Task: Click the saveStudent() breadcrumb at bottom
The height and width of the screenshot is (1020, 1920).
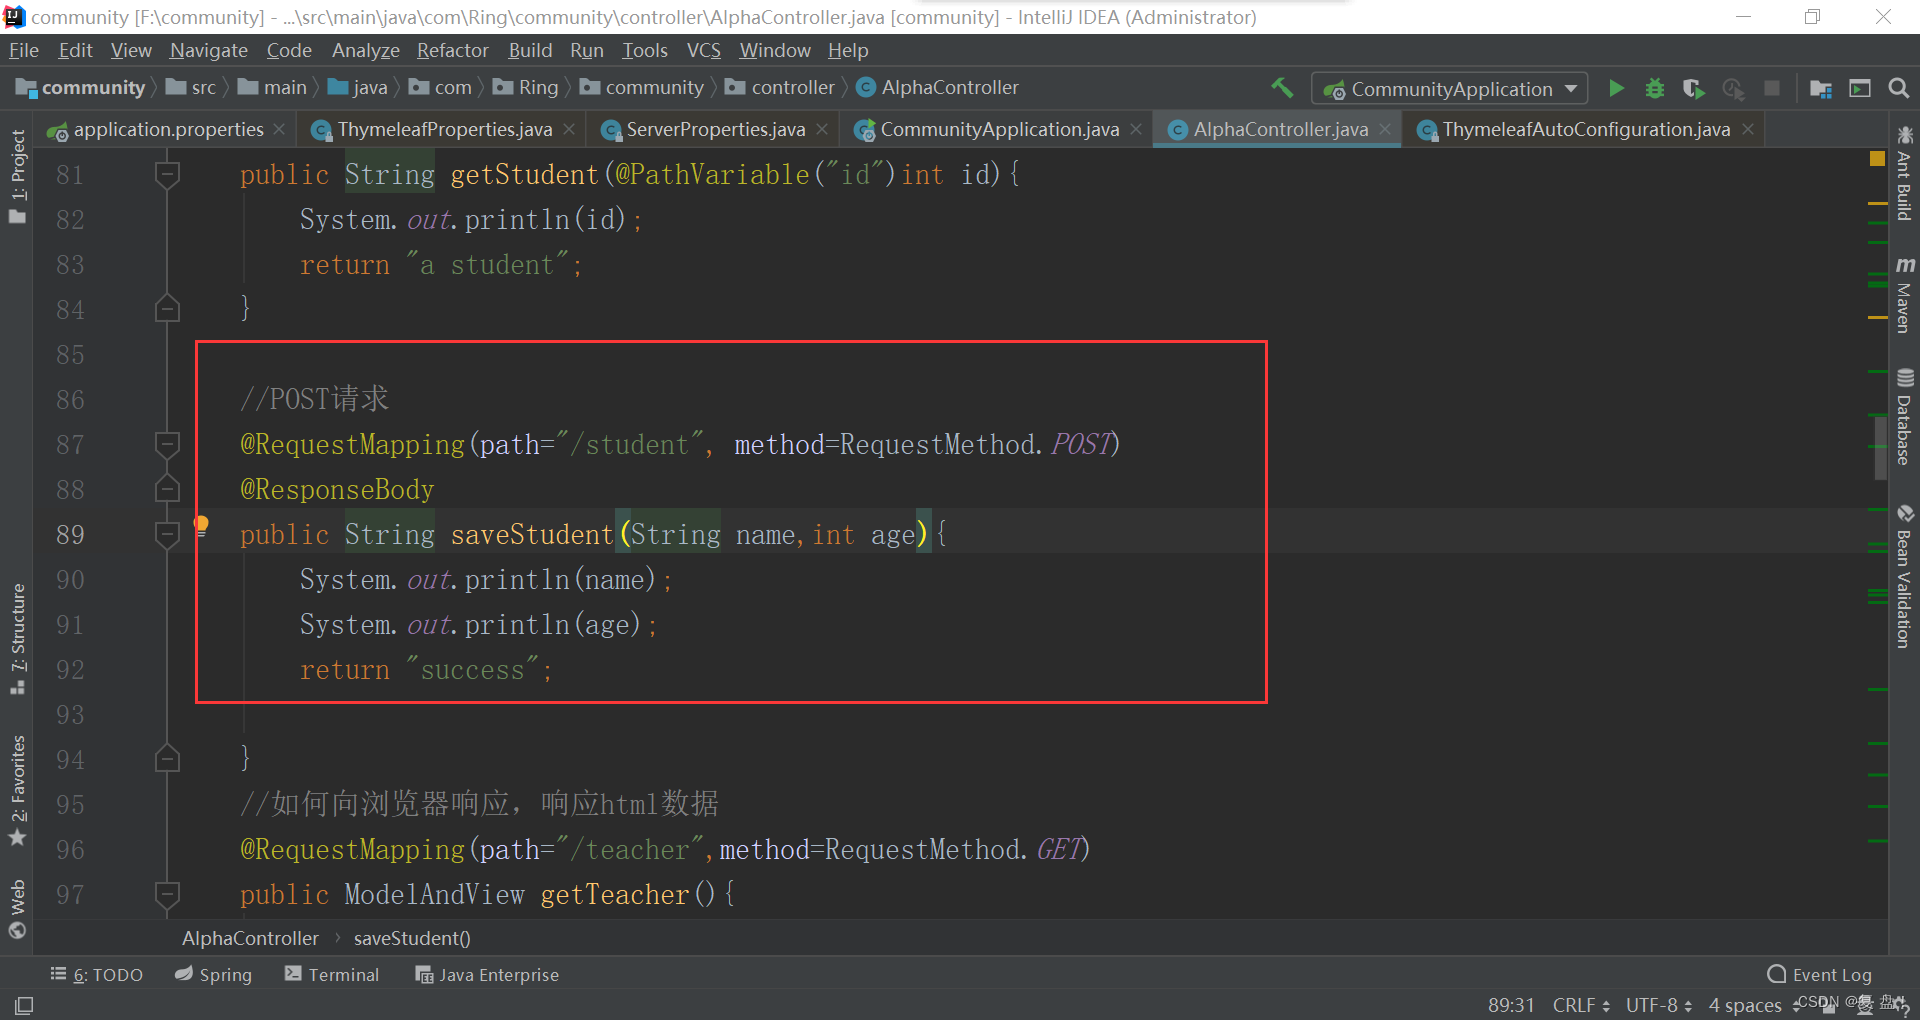Action: (x=412, y=938)
